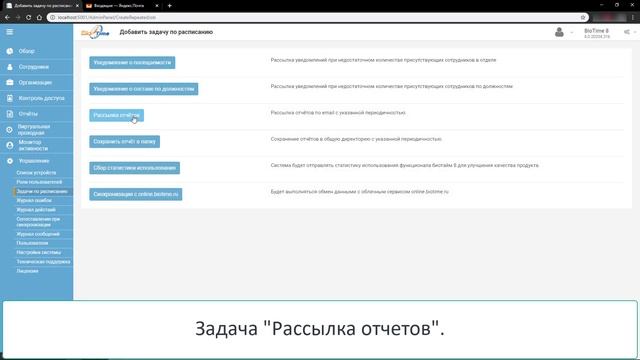Bookmark the page with the star icon

pos(583,17)
